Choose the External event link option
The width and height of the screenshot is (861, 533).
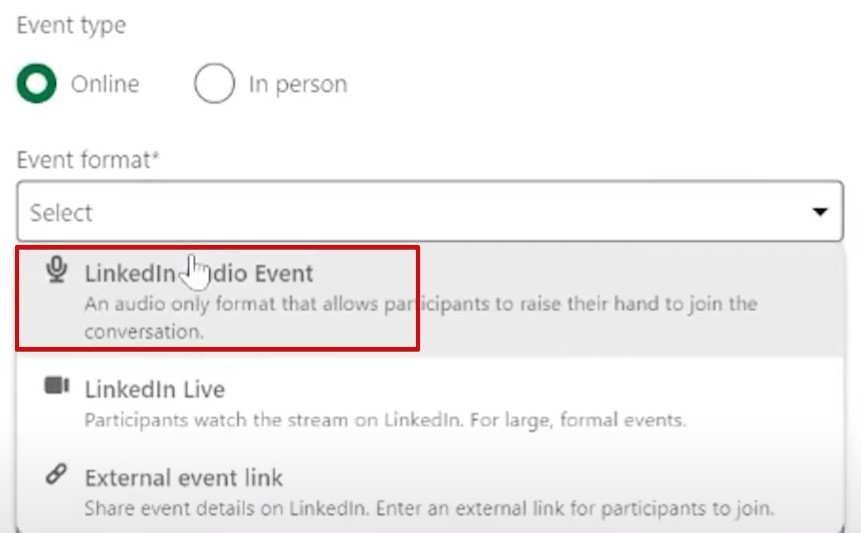183,477
